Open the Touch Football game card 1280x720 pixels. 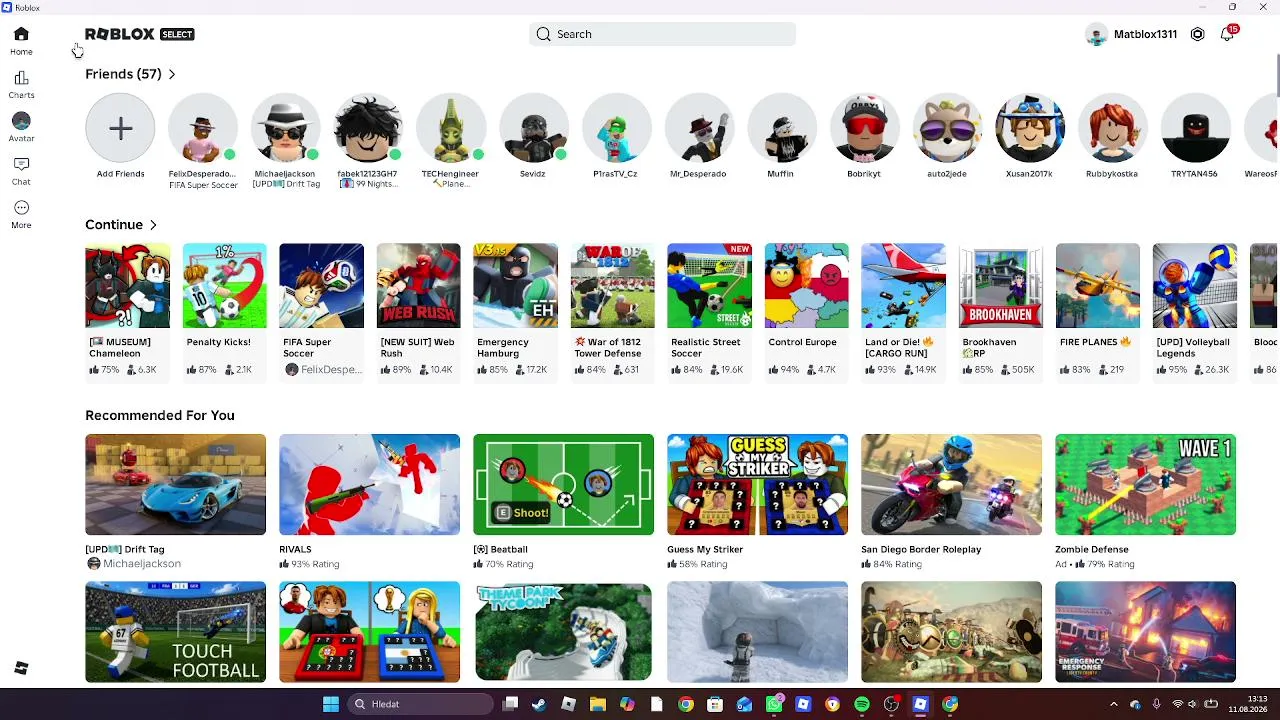click(175, 632)
